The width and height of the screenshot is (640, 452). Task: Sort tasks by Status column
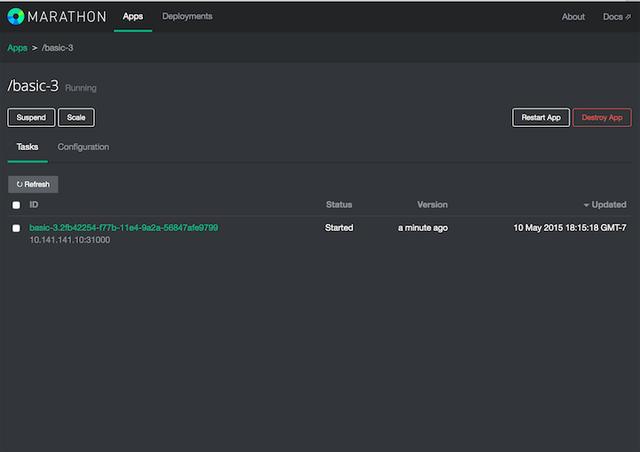pos(339,205)
